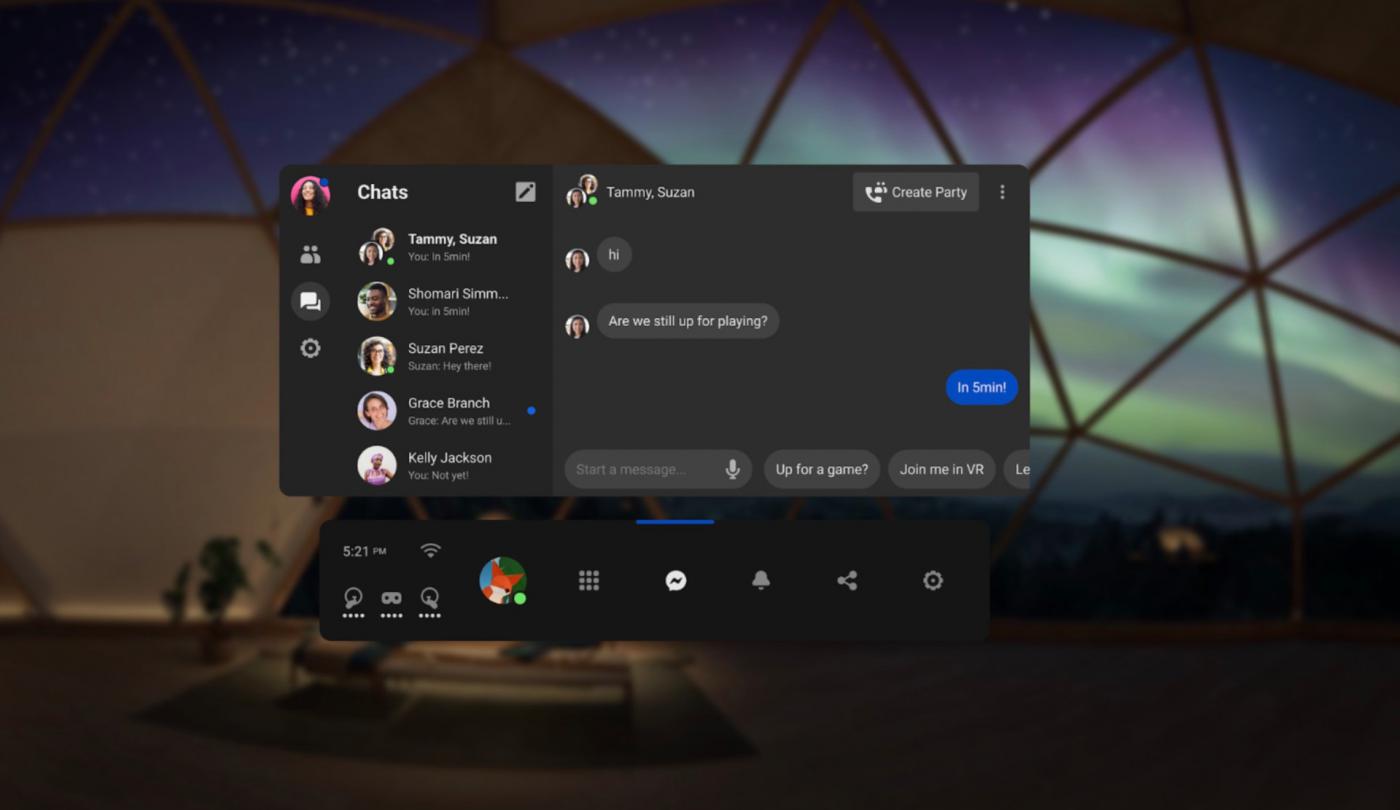
Task: Open the Suzan Perez conversation
Action: coord(447,356)
